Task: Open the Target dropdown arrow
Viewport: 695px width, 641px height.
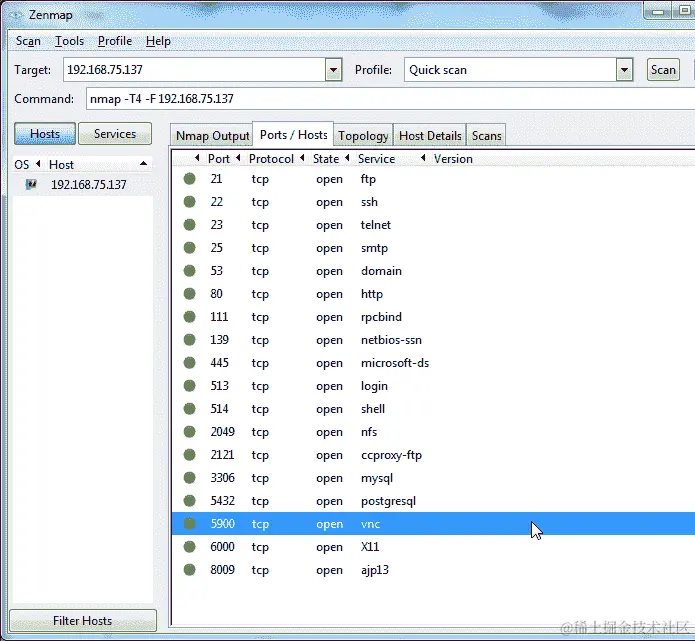Action: click(333, 70)
